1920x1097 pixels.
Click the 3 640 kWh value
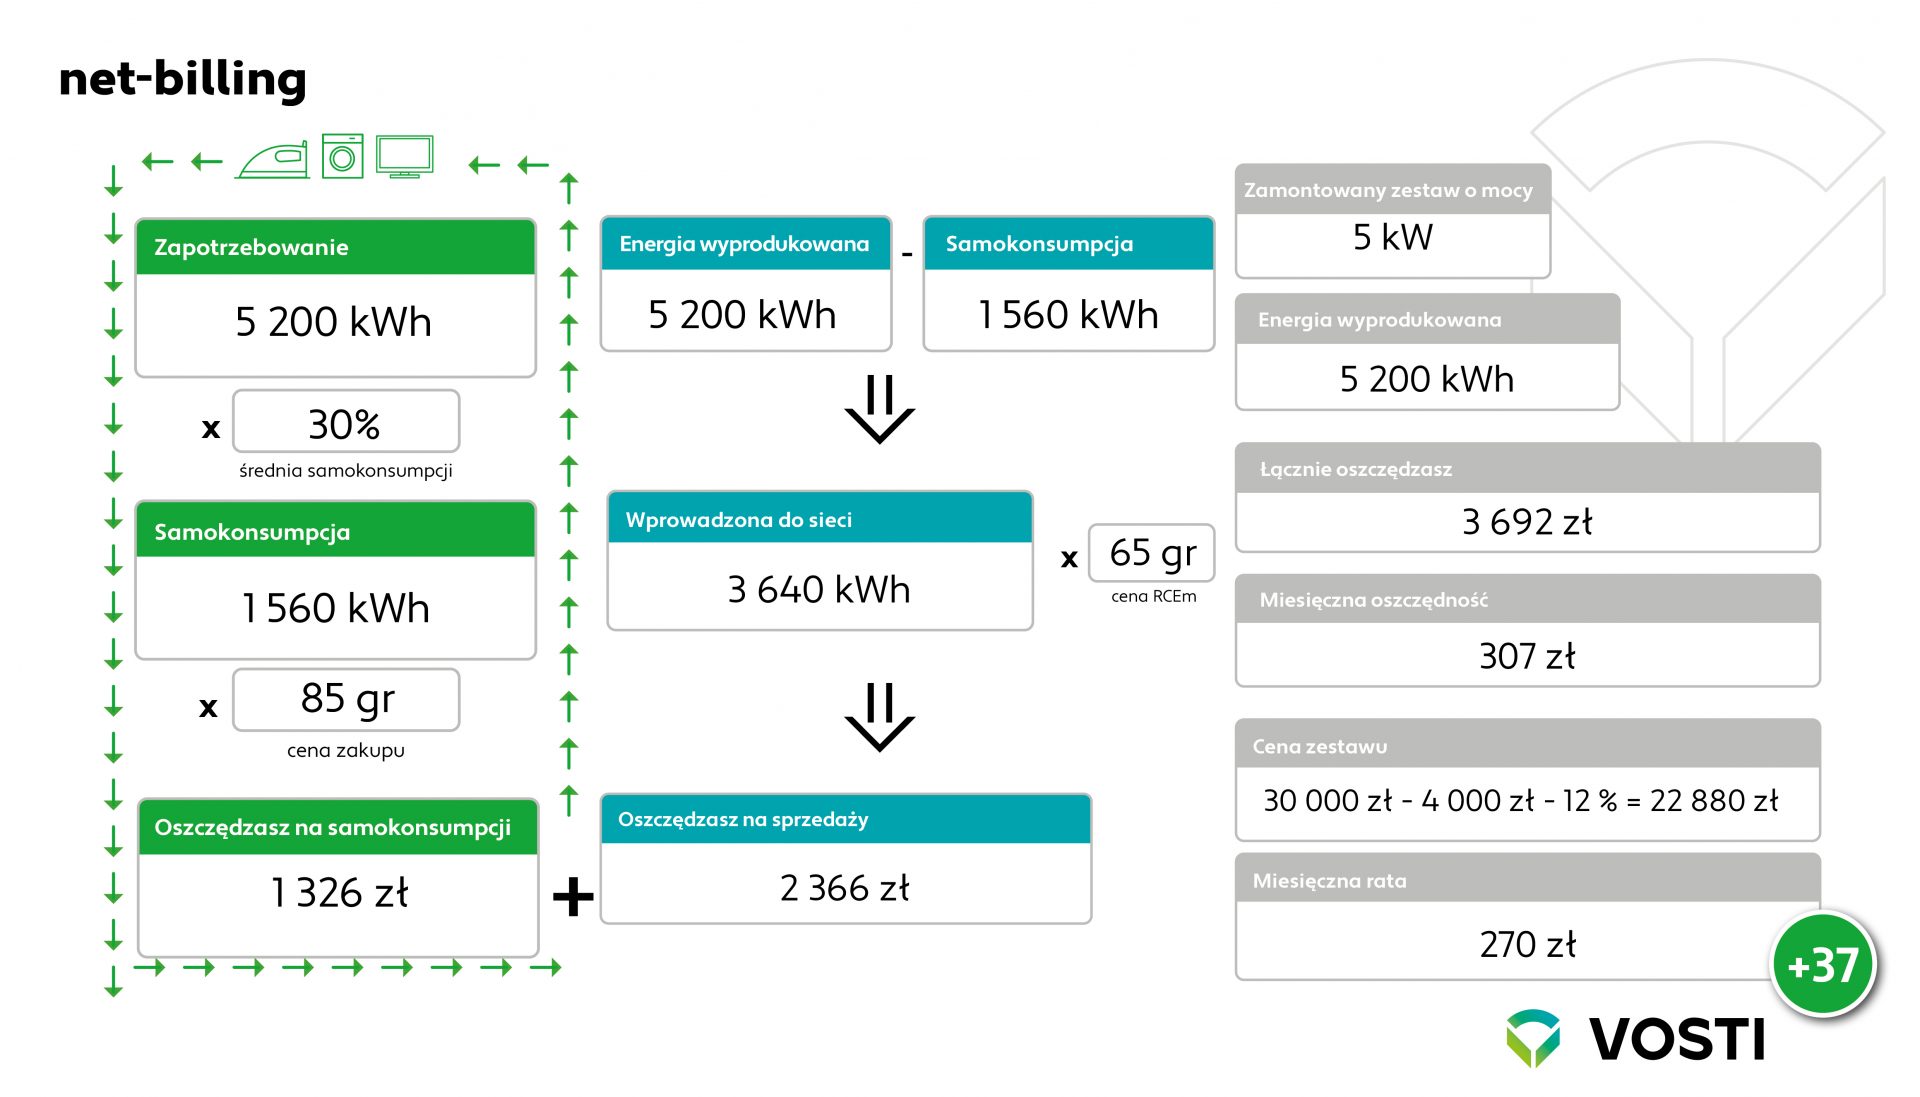(x=819, y=589)
